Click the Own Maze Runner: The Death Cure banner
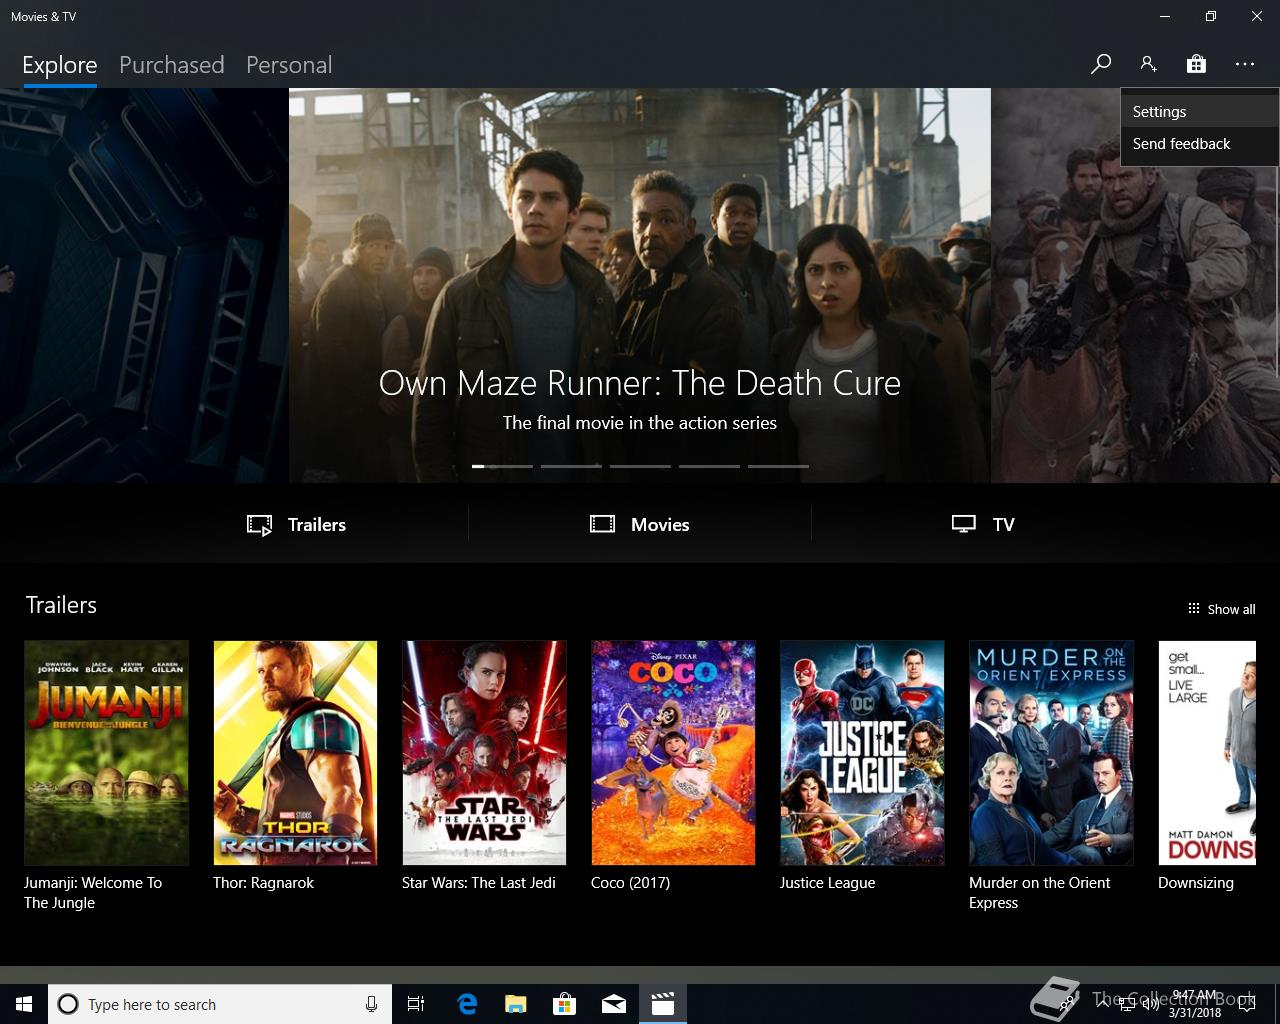Image resolution: width=1280 pixels, height=1024 pixels. 640,285
